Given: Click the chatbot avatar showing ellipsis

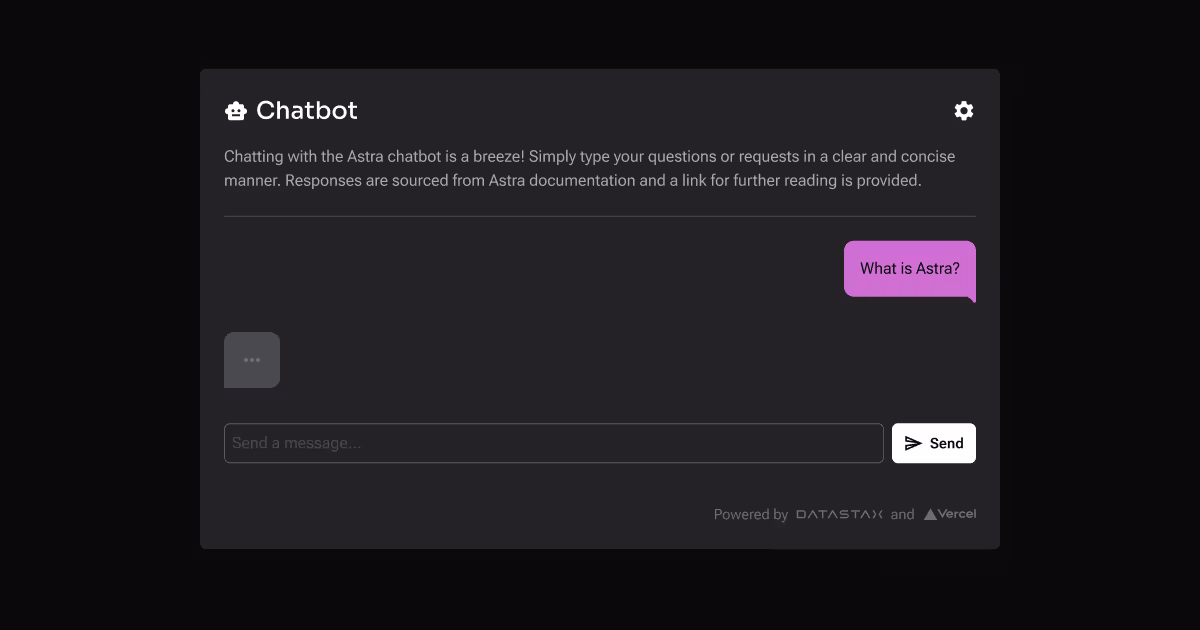Looking at the screenshot, I should coord(252,359).
